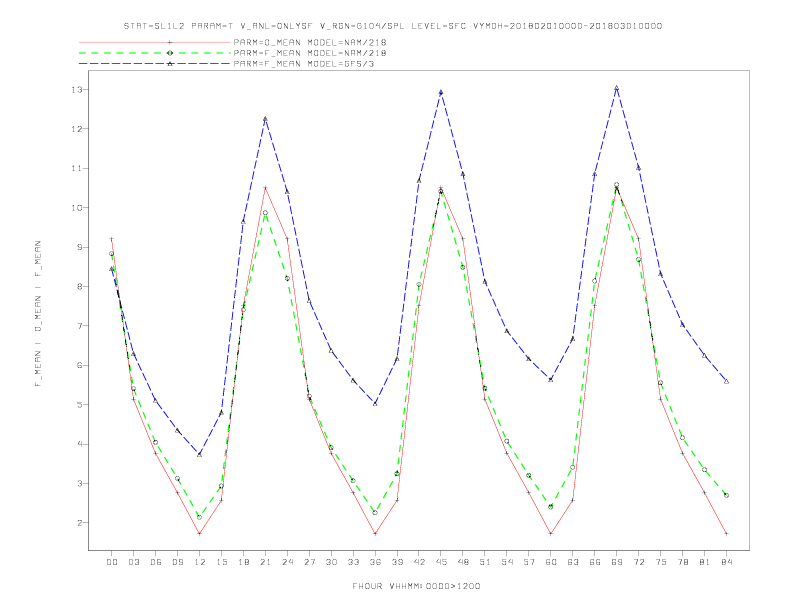
Task: Click y-axis tick label 13
Action: 77,89
